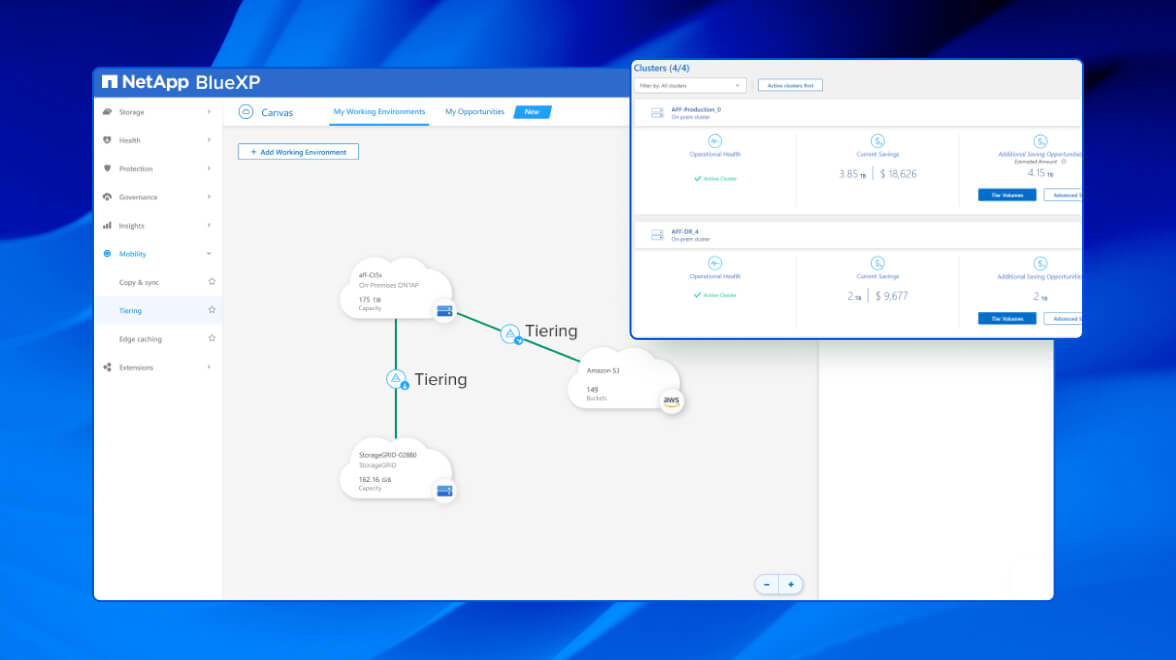This screenshot has width=1176, height=660.
Task: Collapse the Mobility section chevron
Action: click(x=209, y=253)
